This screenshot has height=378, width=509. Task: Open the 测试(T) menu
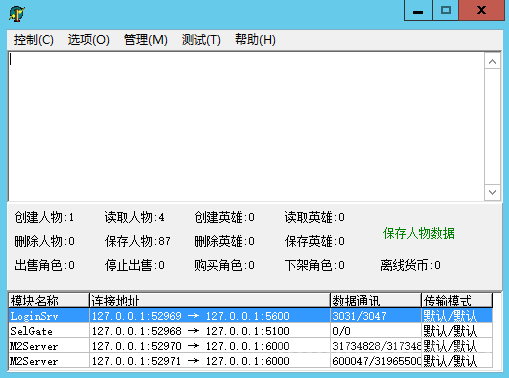pos(201,40)
